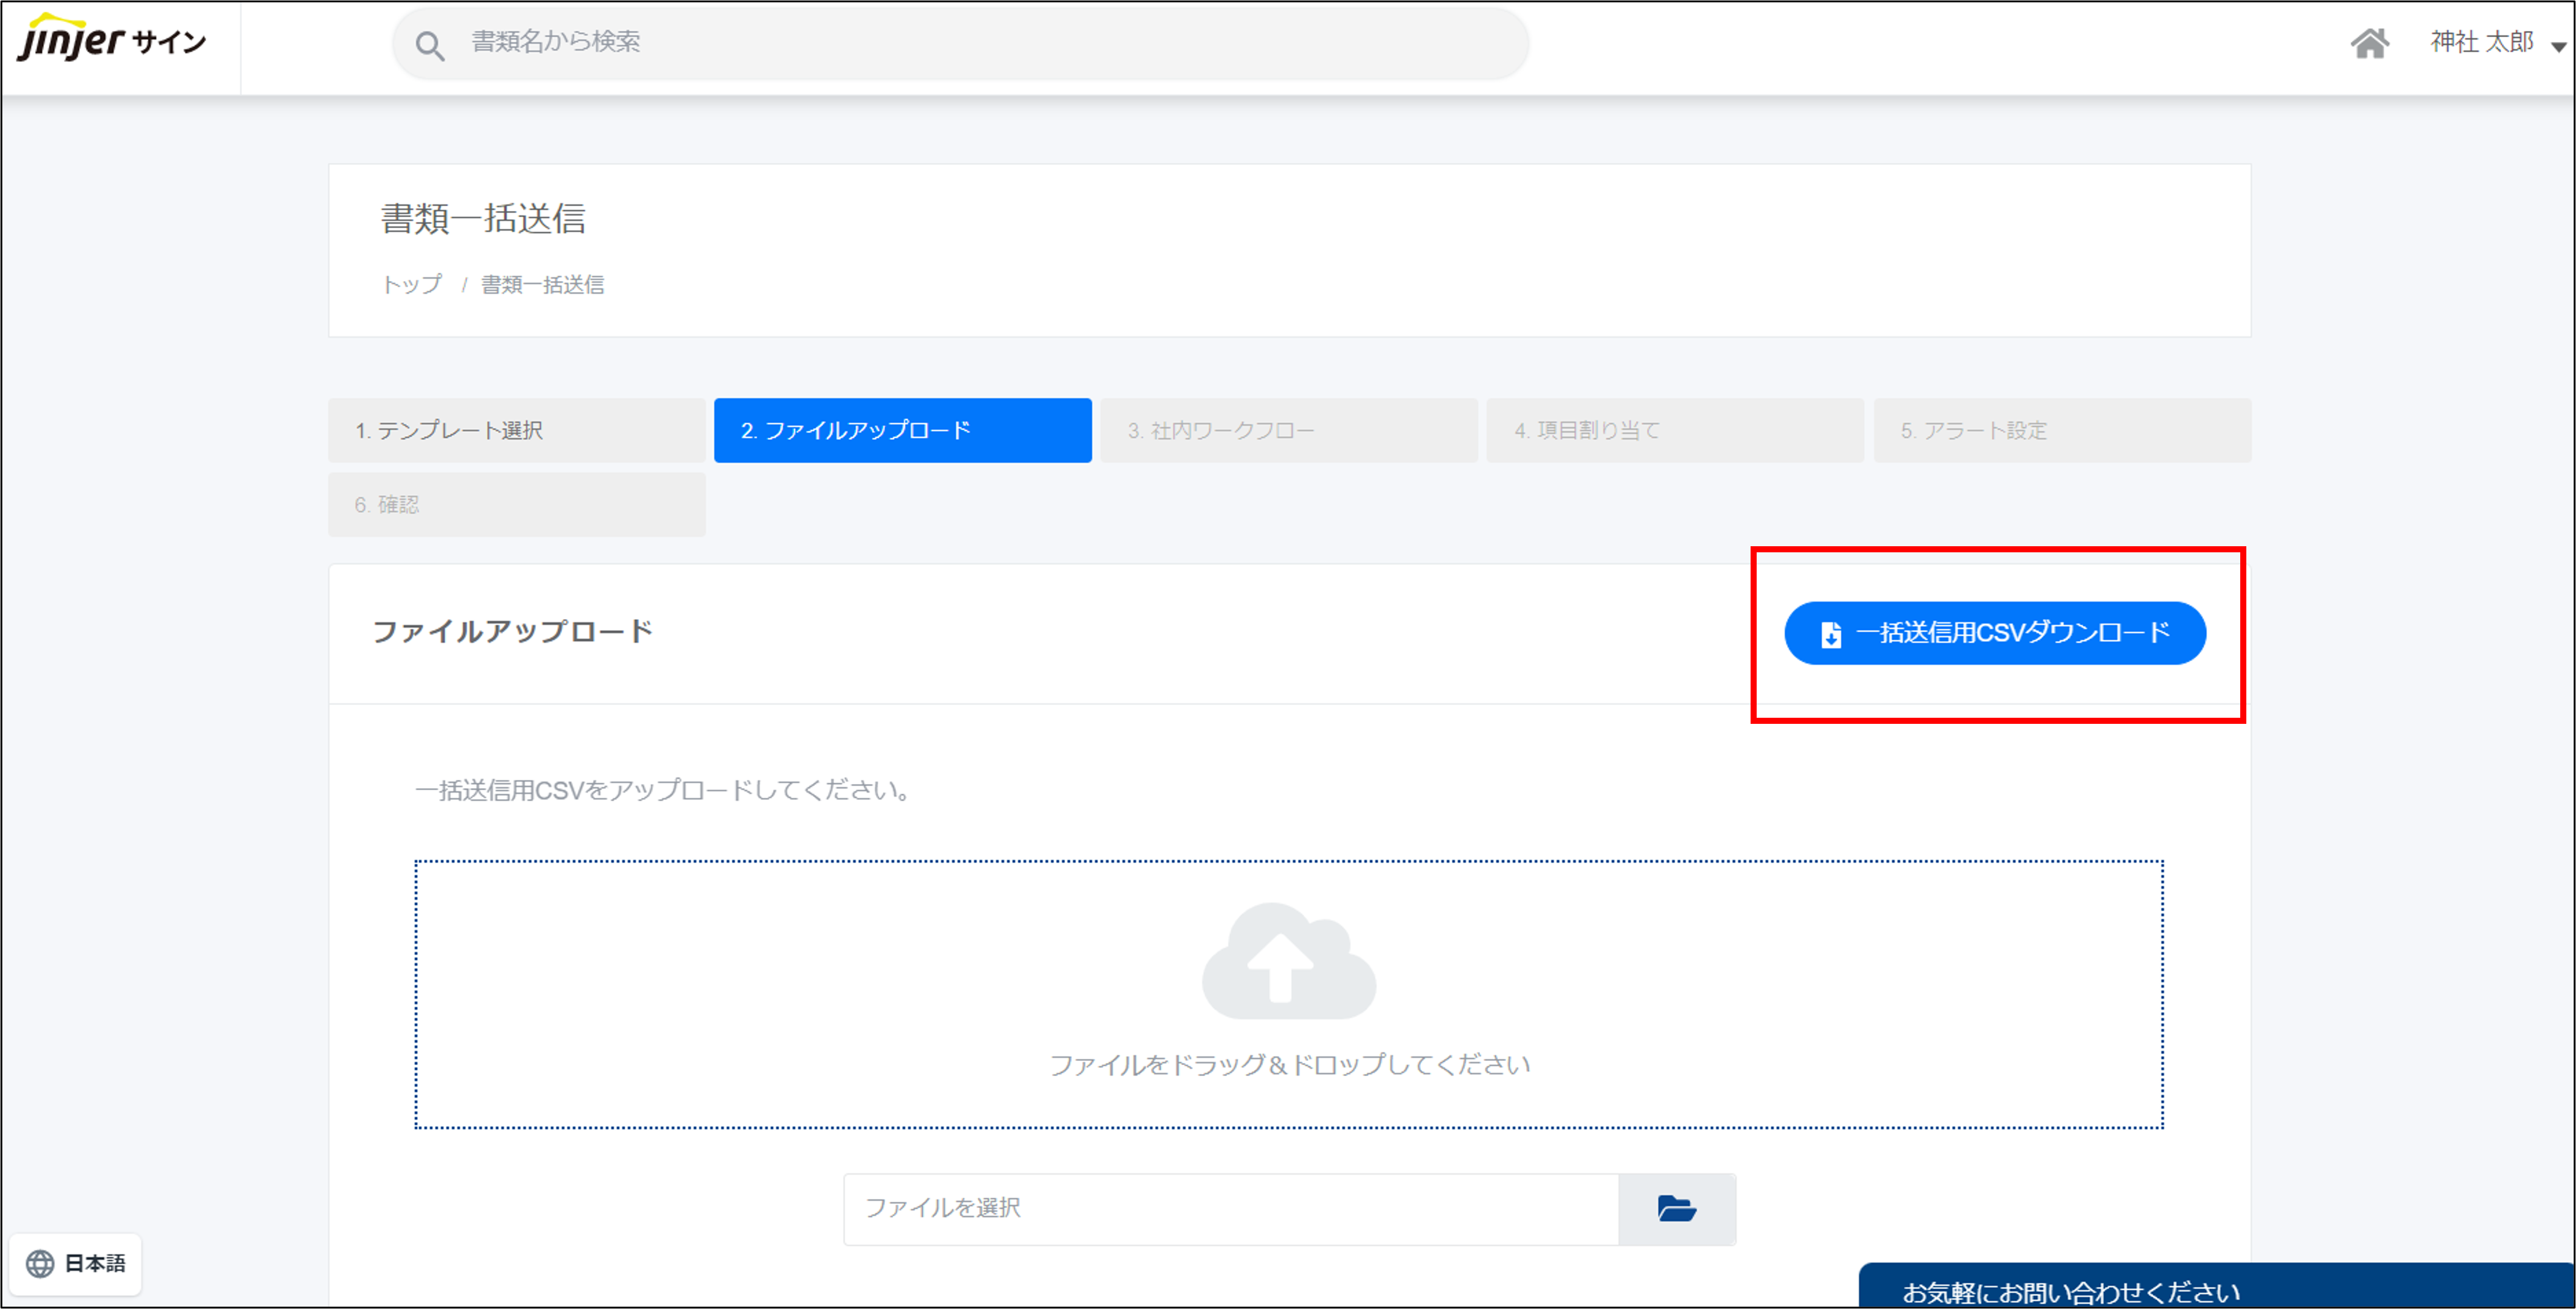Viewport: 2576px width, 1309px height.
Task: Open the 日本語 language selector
Action: (95, 1263)
